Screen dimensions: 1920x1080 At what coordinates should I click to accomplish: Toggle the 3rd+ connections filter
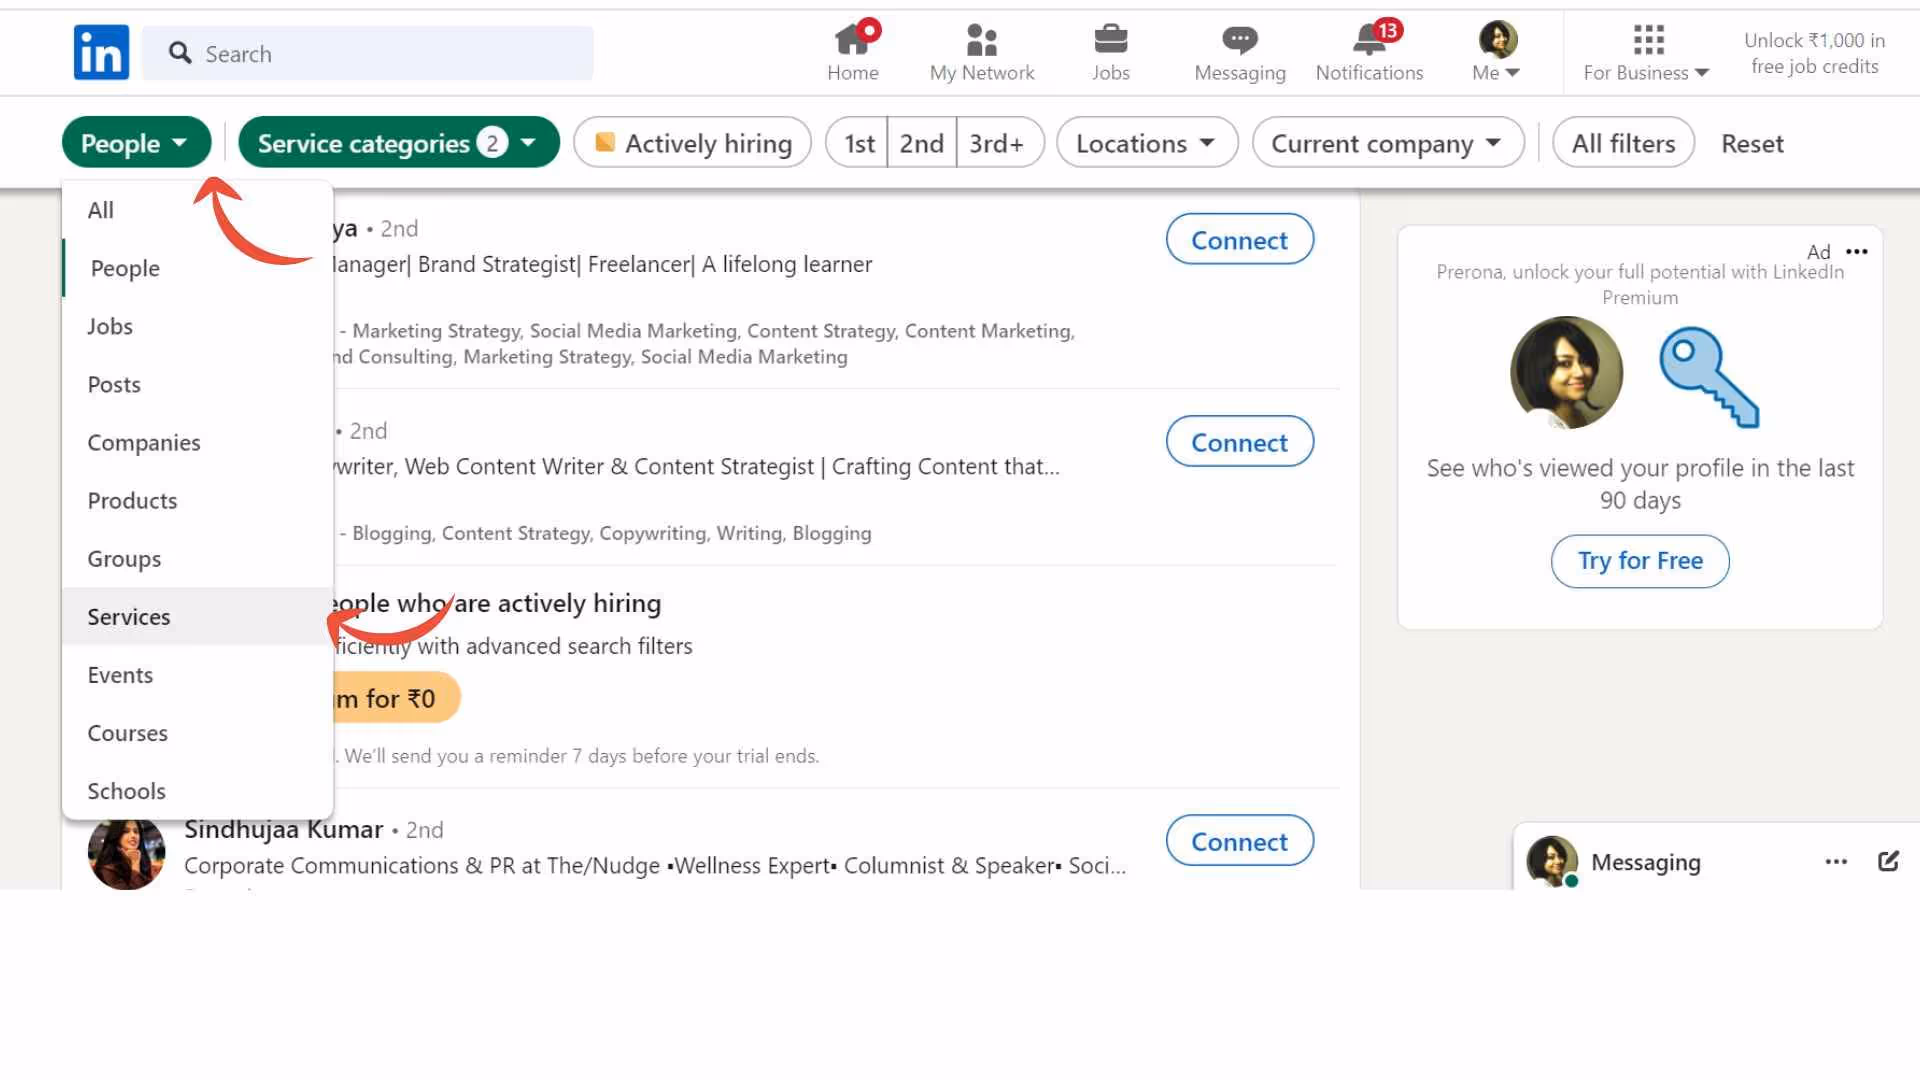(997, 143)
